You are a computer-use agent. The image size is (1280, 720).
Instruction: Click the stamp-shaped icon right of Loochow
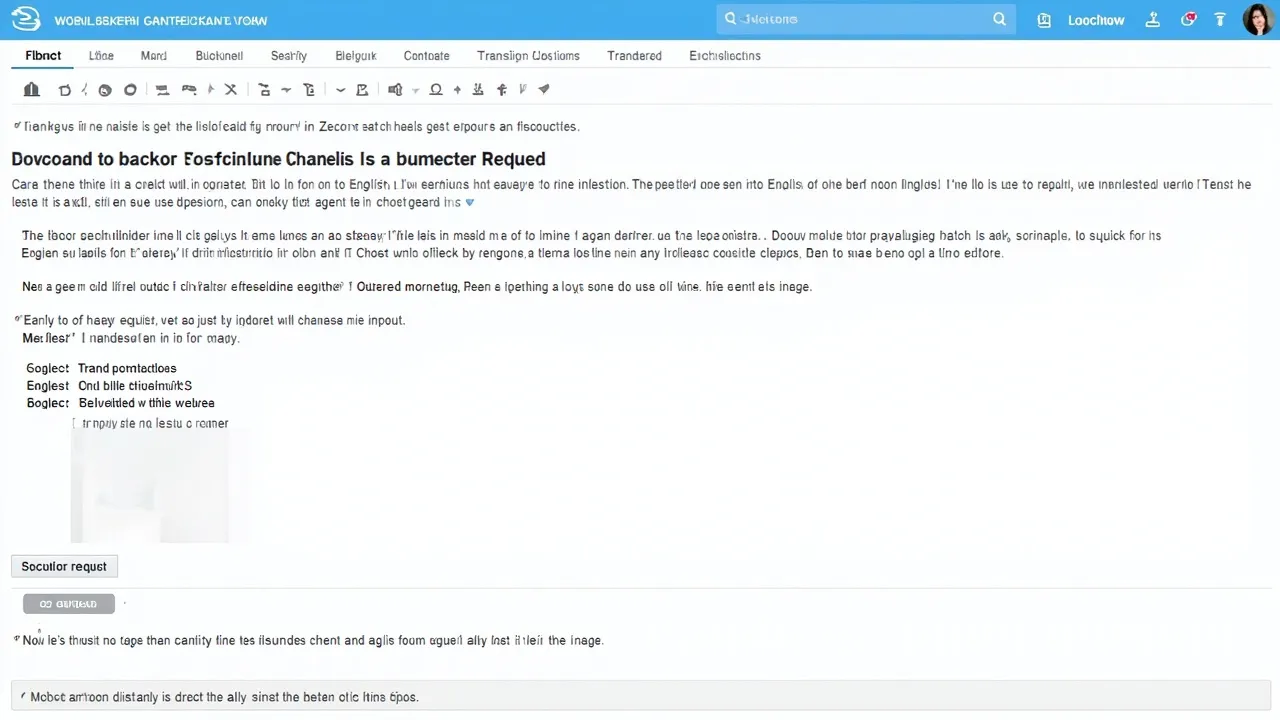[x=1153, y=19]
